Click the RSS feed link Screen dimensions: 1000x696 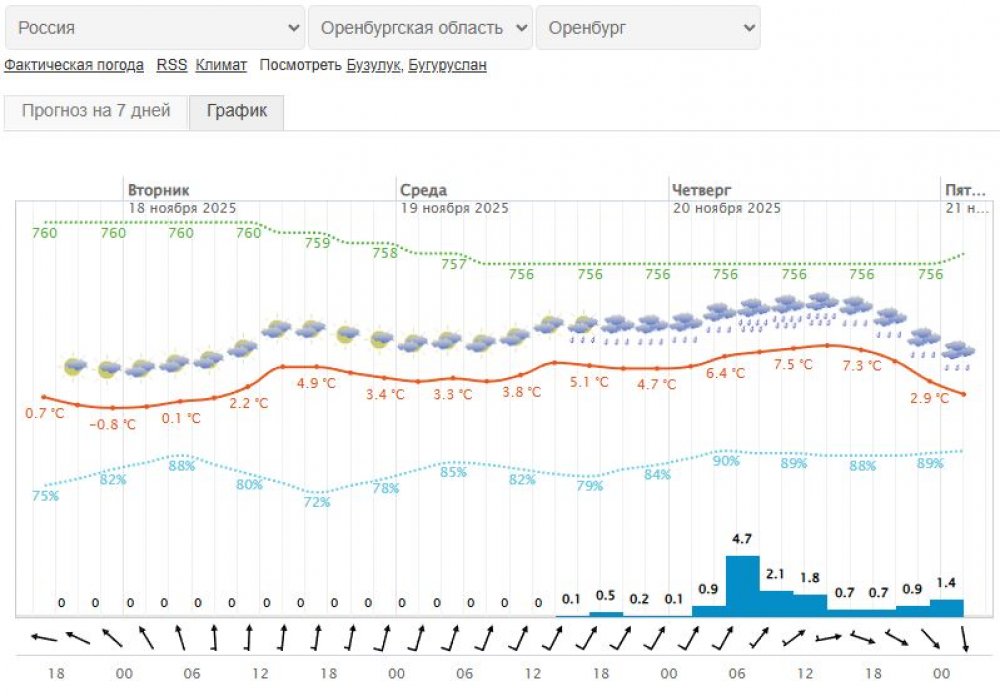pos(171,65)
